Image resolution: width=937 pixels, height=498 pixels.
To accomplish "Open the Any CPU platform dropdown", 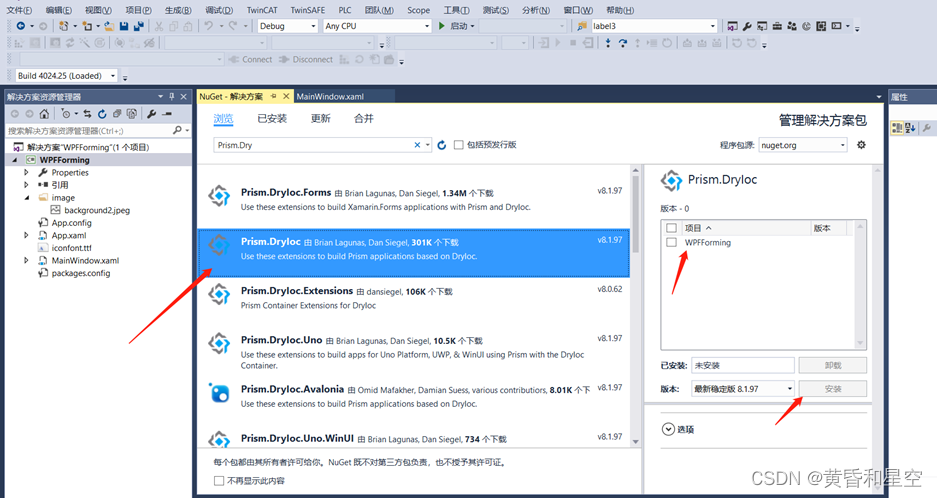I will pos(377,26).
